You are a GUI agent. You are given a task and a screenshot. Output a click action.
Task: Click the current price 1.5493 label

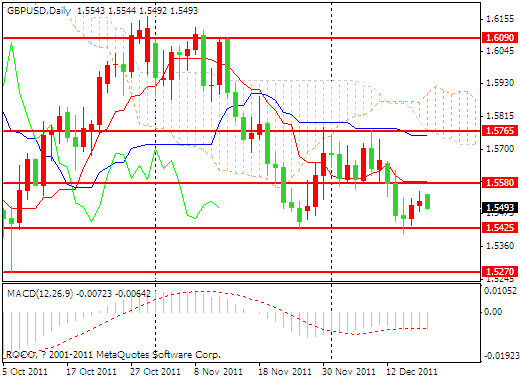pos(500,208)
